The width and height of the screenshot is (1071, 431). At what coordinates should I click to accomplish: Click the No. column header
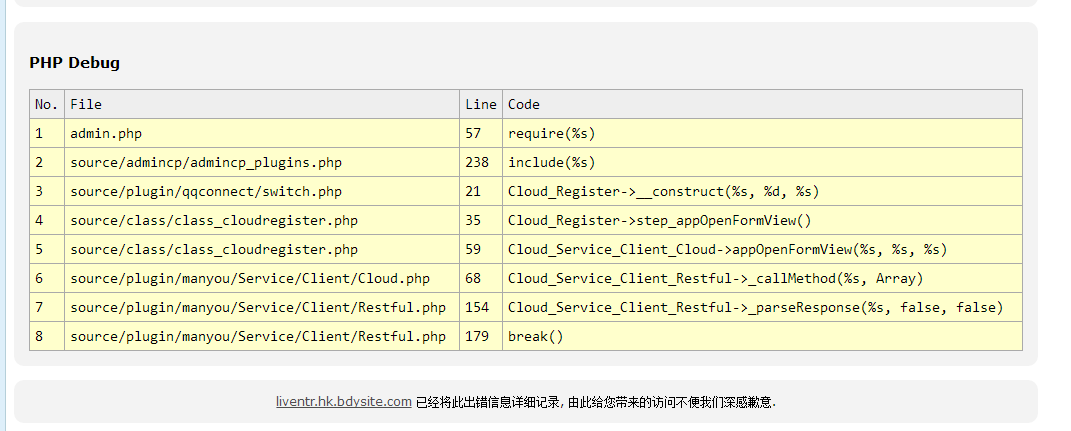click(47, 104)
